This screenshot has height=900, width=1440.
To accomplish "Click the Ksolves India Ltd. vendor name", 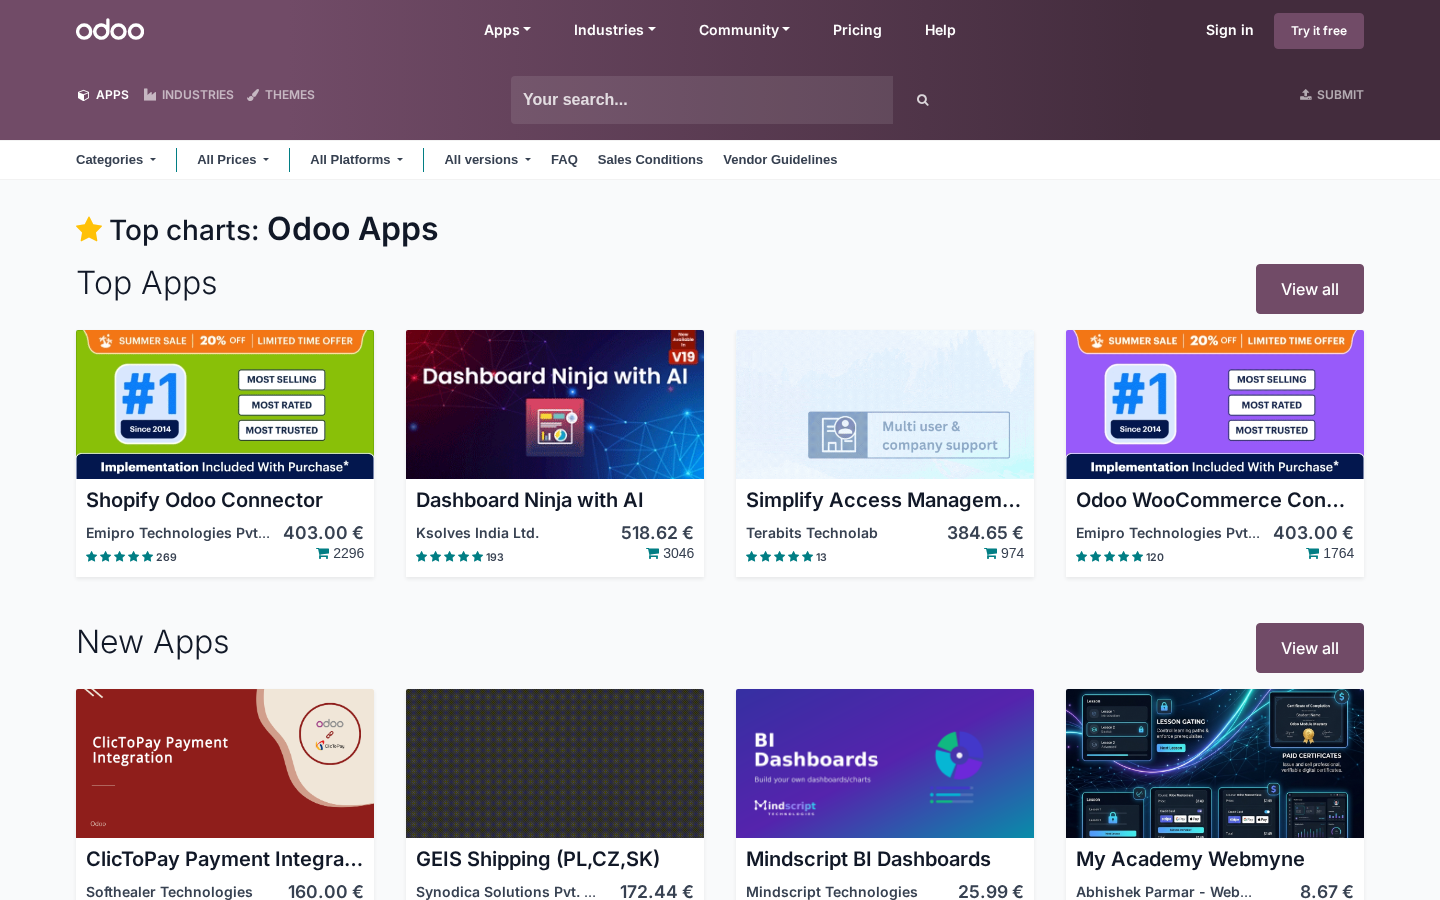I will (477, 533).
